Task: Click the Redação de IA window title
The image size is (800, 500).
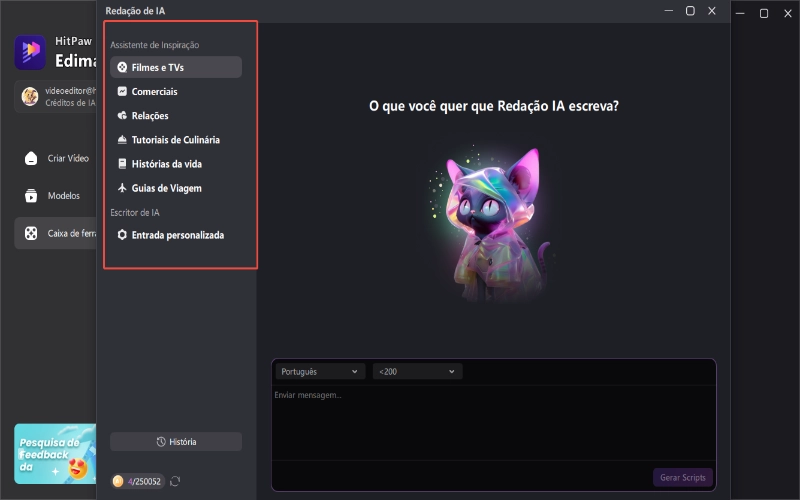Action: point(135,11)
